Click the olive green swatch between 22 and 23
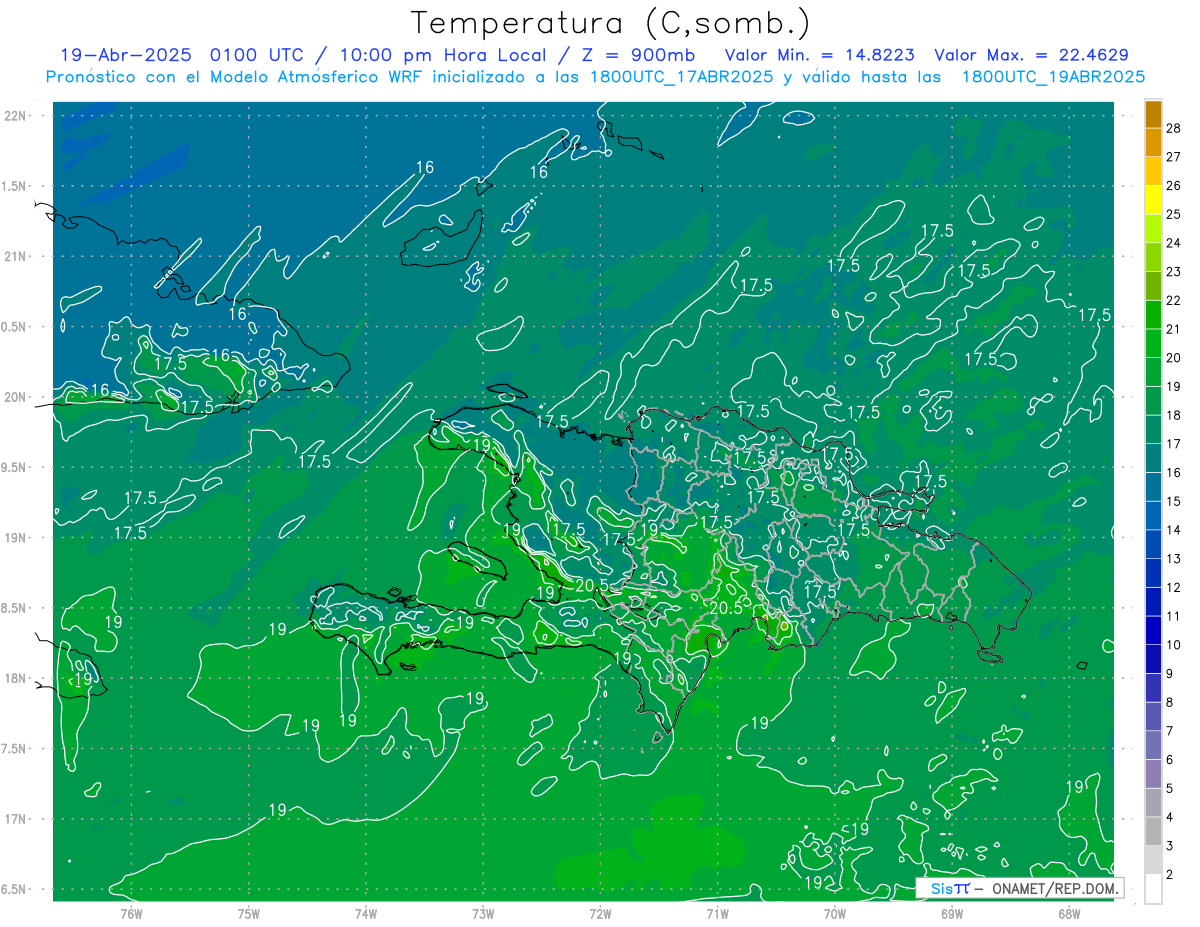The width and height of the screenshot is (1200, 927). click(1153, 286)
